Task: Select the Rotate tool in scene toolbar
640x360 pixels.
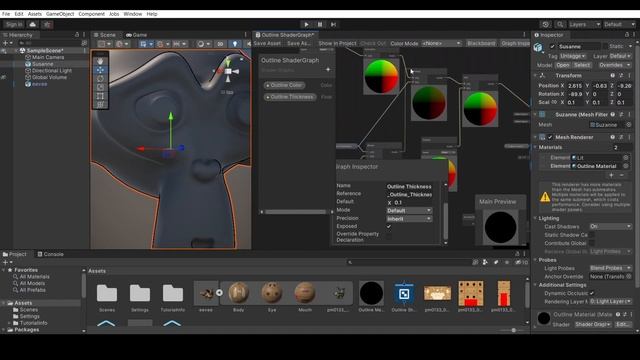Action: coord(100,78)
